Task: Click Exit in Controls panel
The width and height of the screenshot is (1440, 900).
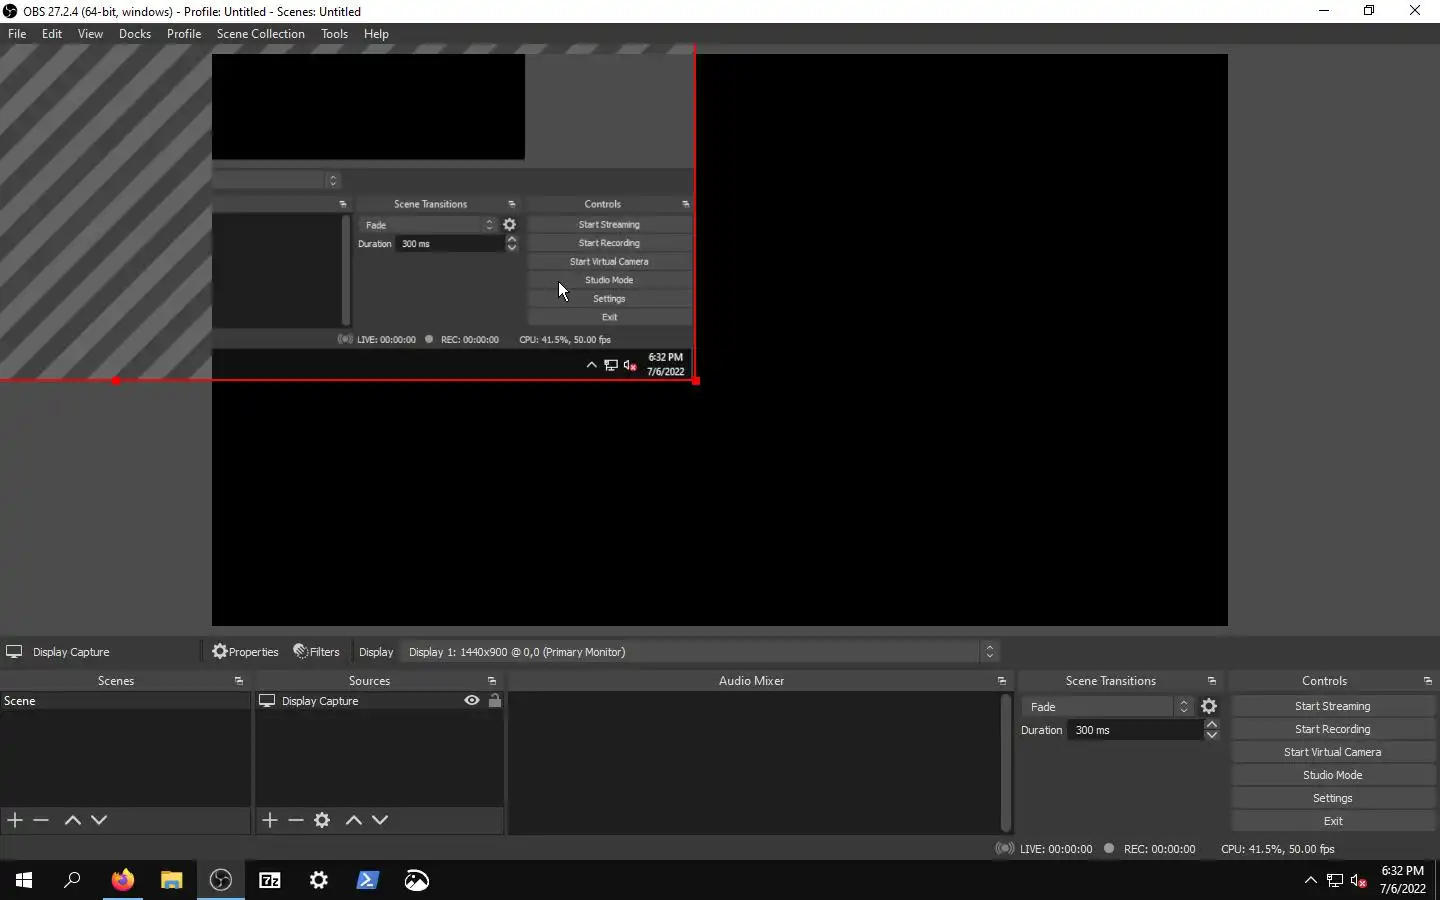Action: point(1333,821)
